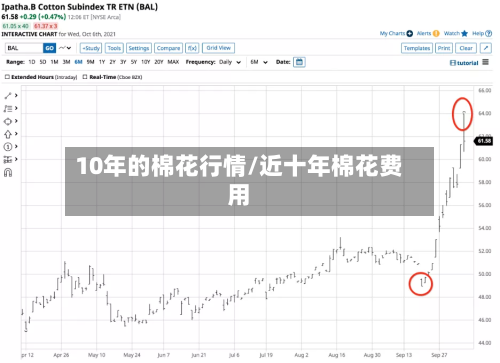Set range to 1Y
The height and width of the screenshot is (363, 500).
(102, 62)
